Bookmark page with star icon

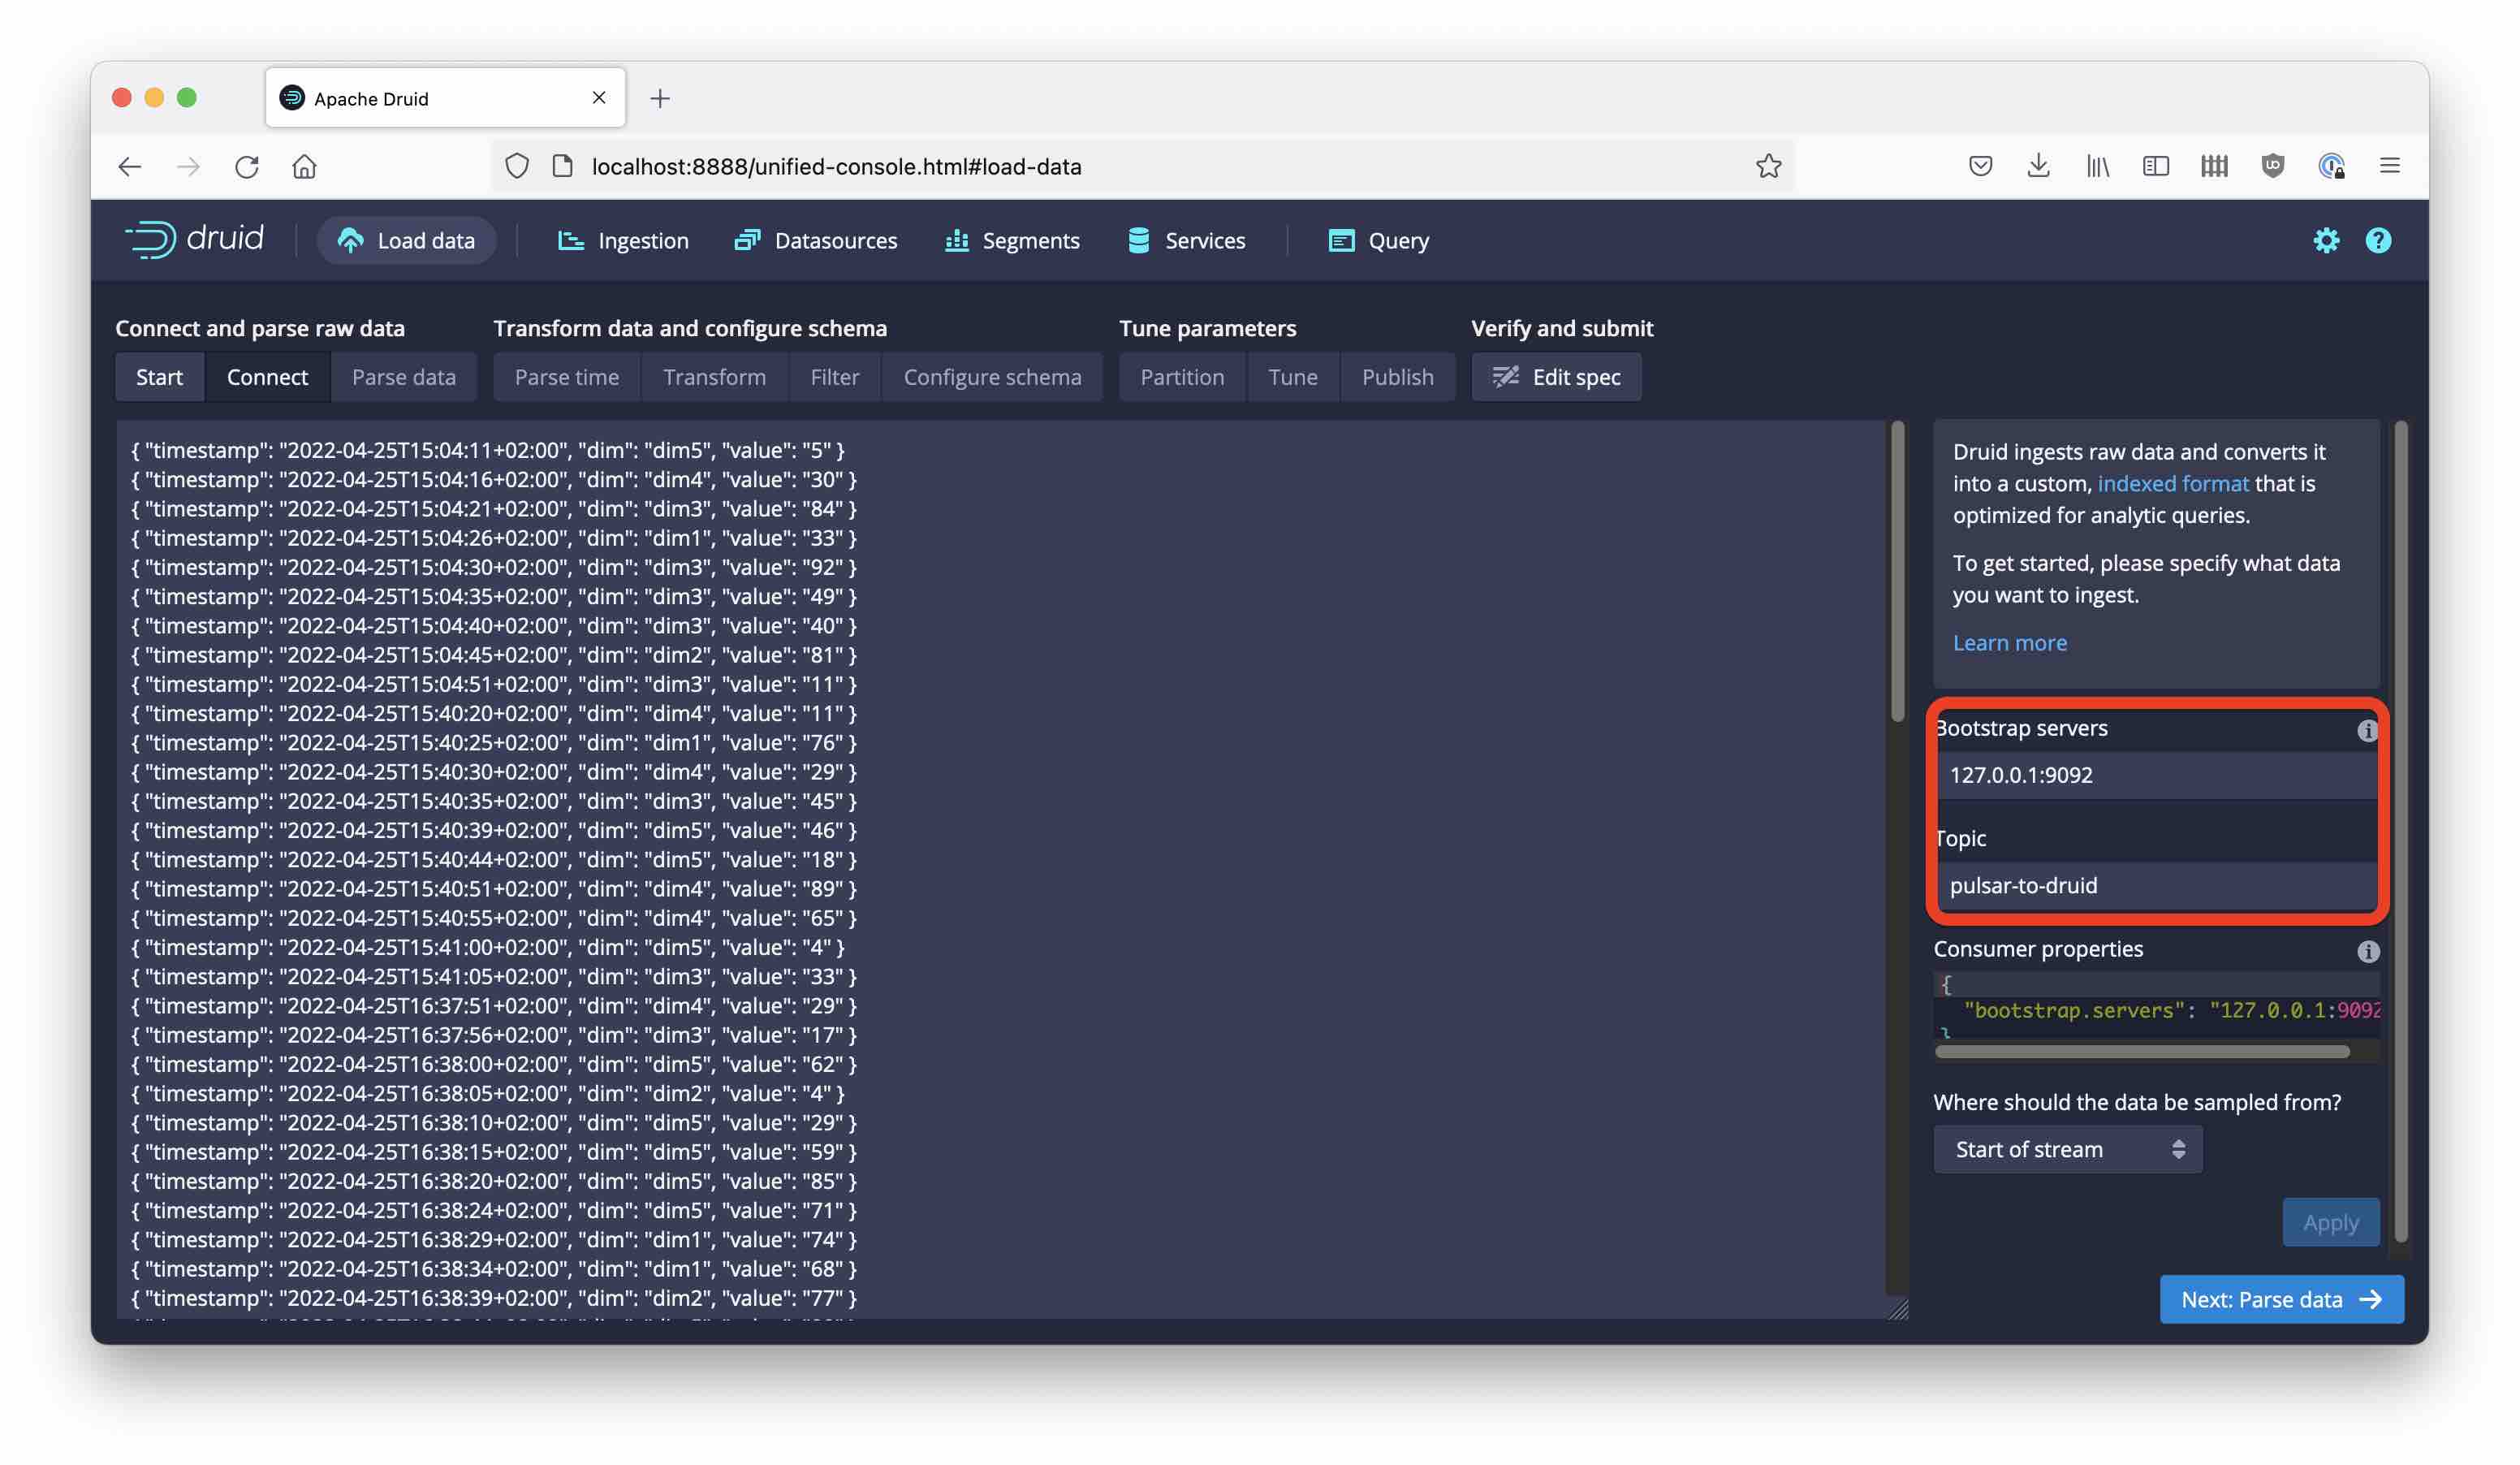tap(1767, 166)
